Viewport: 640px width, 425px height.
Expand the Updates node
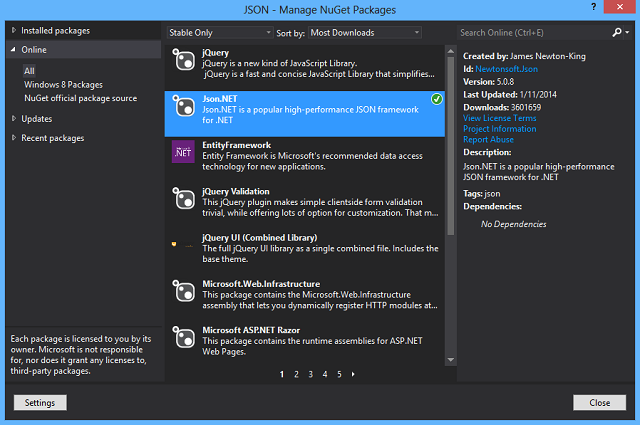(13, 118)
